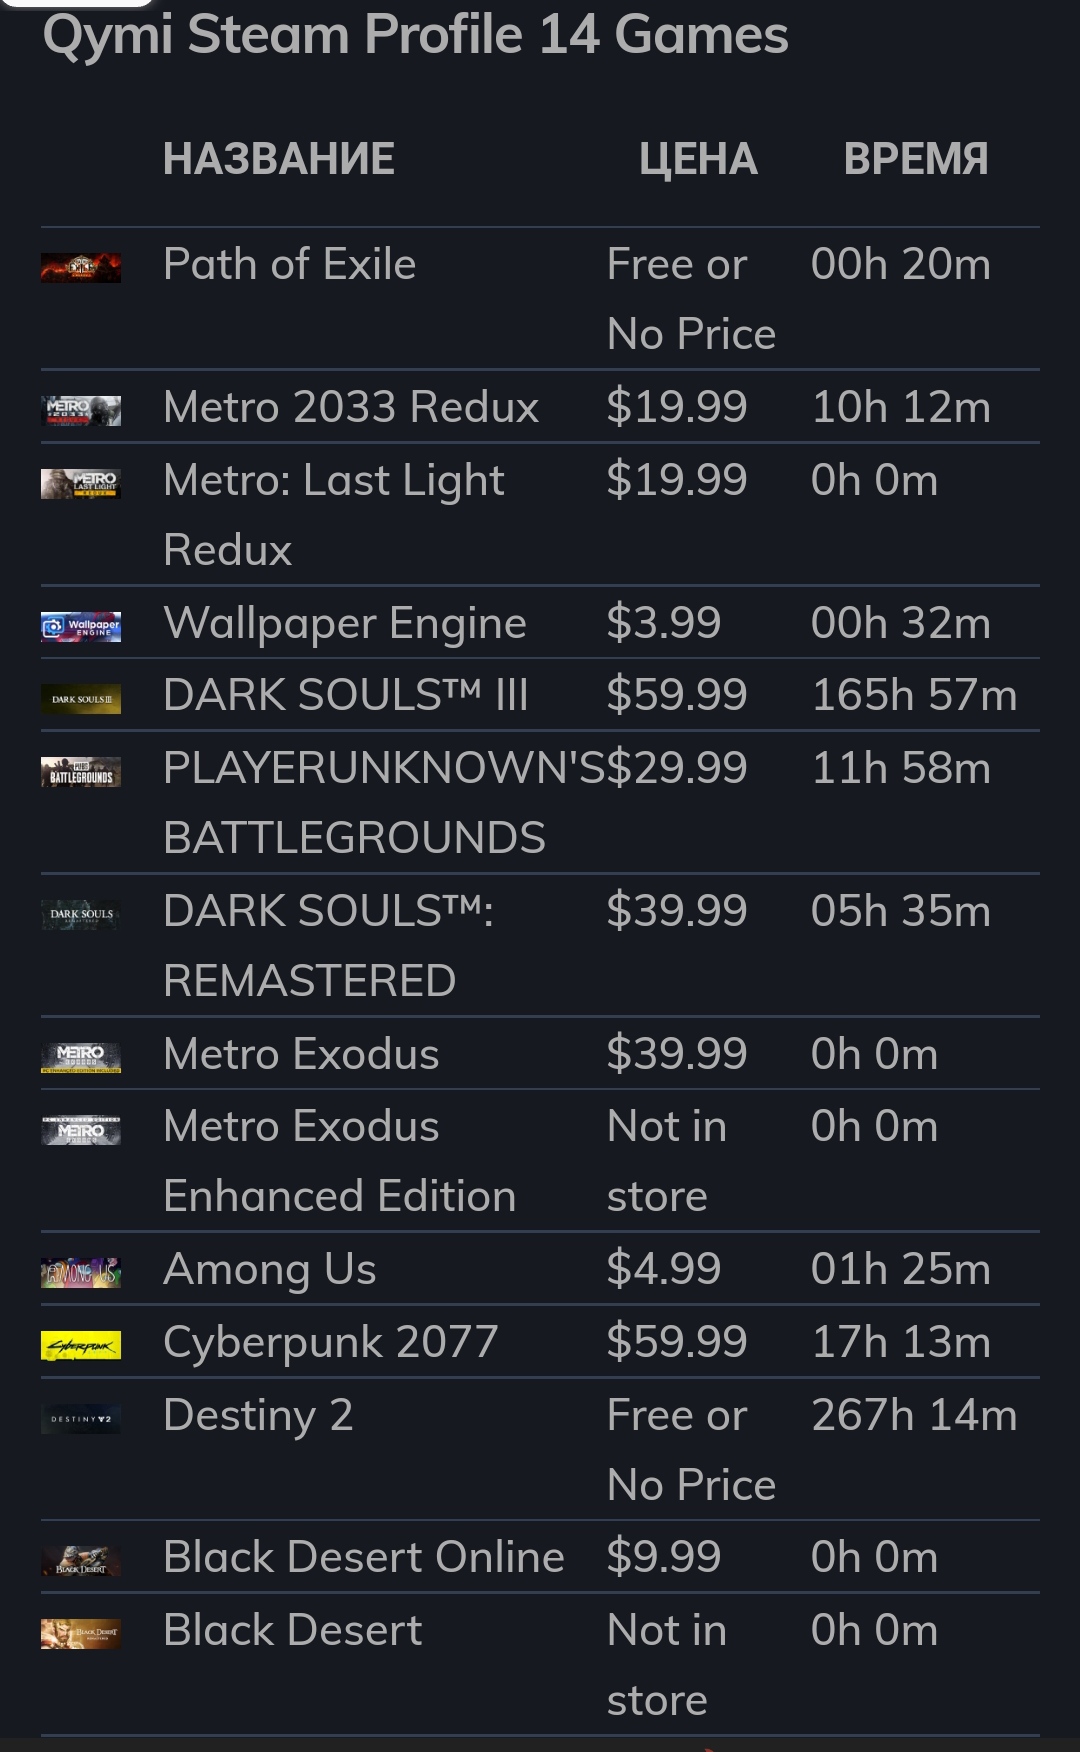
Task: Sort by the ВРЕМЯ column header
Action: (x=915, y=159)
